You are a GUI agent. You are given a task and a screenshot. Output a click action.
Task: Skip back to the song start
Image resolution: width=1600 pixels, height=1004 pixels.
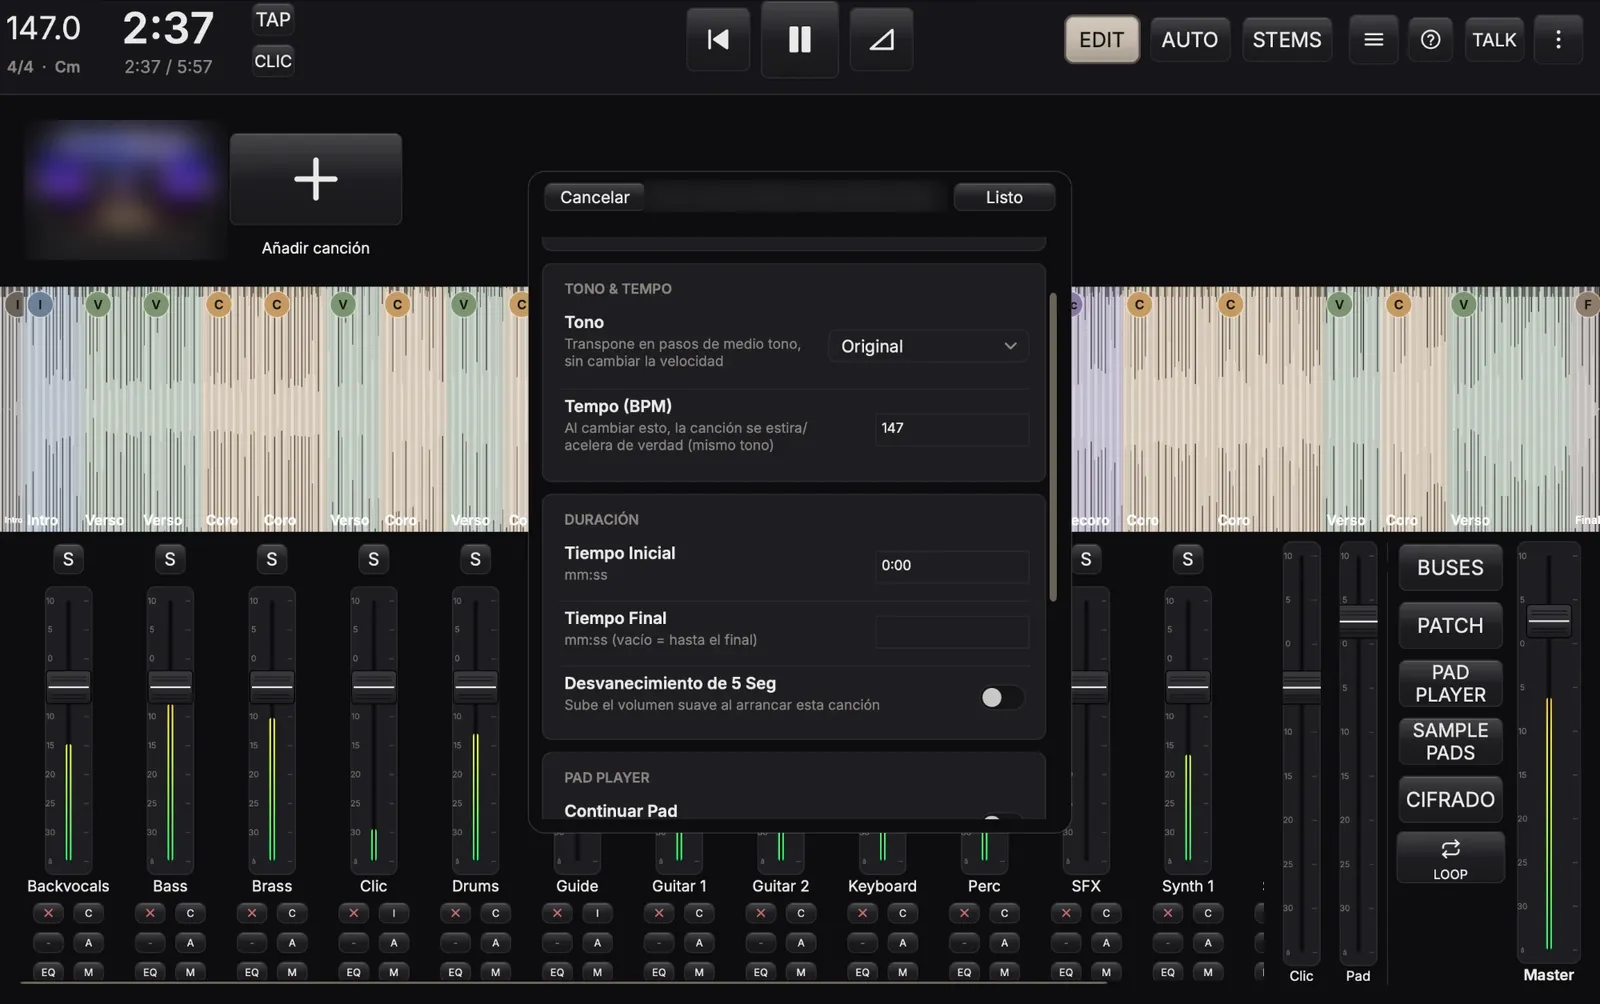point(718,40)
